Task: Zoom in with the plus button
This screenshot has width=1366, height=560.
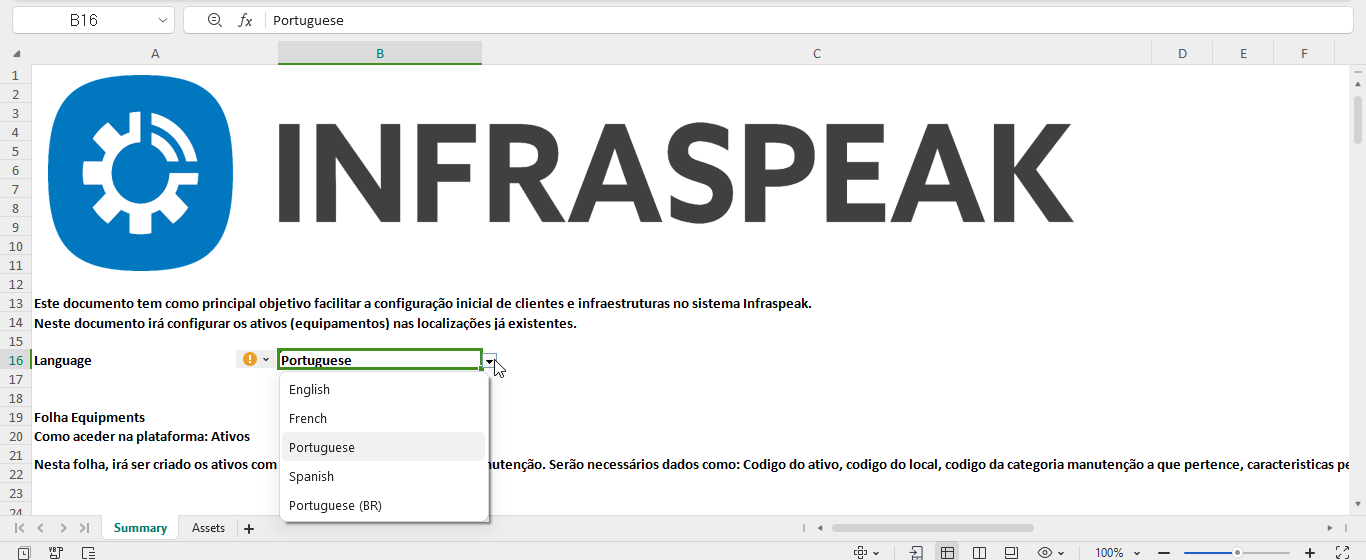Action: click(x=1310, y=552)
